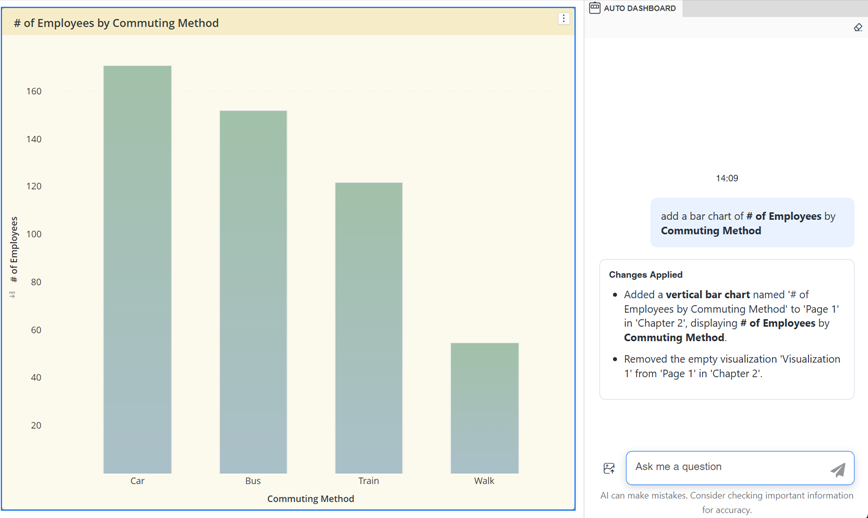Click the user message bubble in chat
This screenshot has height=518, width=868.
coord(752,223)
